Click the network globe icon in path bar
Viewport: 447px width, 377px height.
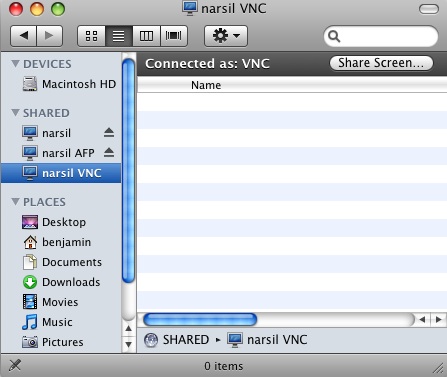tap(151, 340)
